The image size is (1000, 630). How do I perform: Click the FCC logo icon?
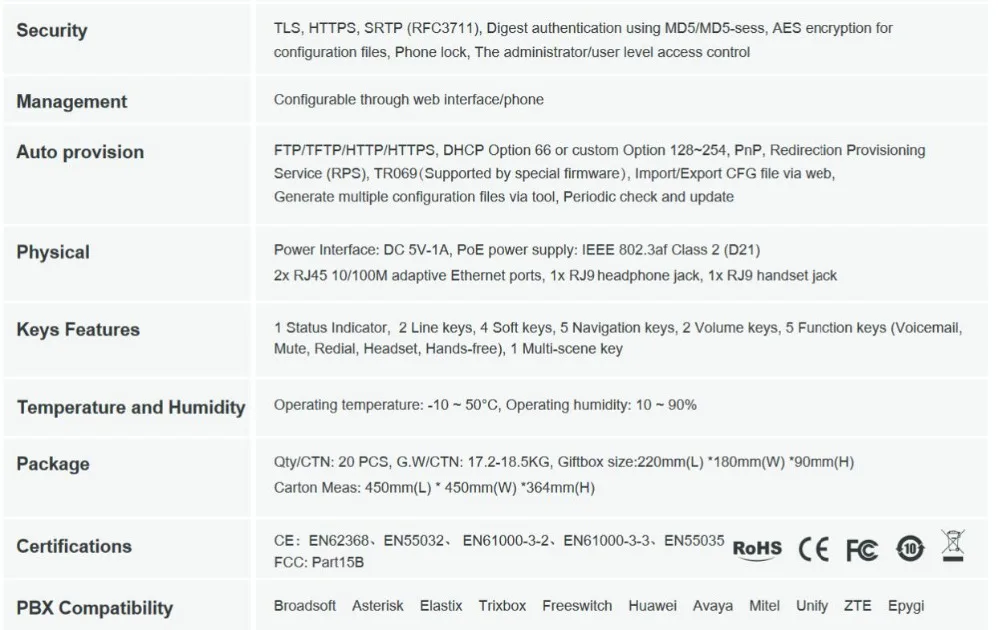click(862, 550)
